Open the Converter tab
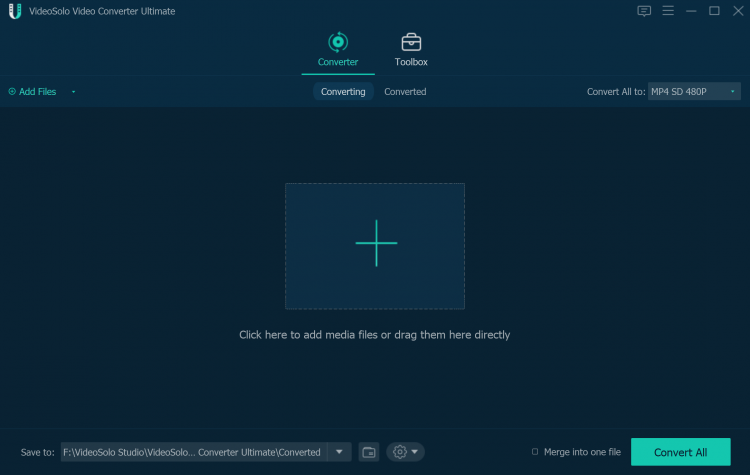750x475 pixels. pyautogui.click(x=338, y=50)
